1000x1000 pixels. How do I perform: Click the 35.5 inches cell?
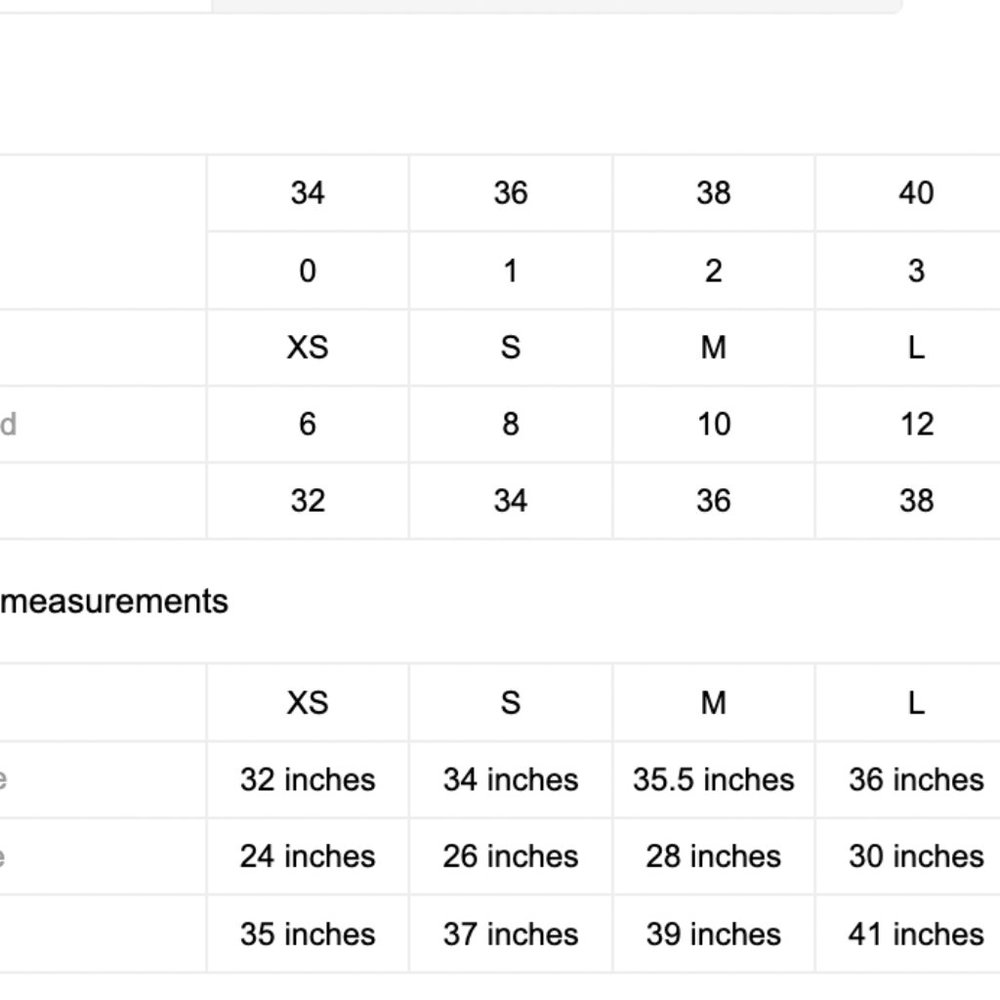[x=713, y=779]
